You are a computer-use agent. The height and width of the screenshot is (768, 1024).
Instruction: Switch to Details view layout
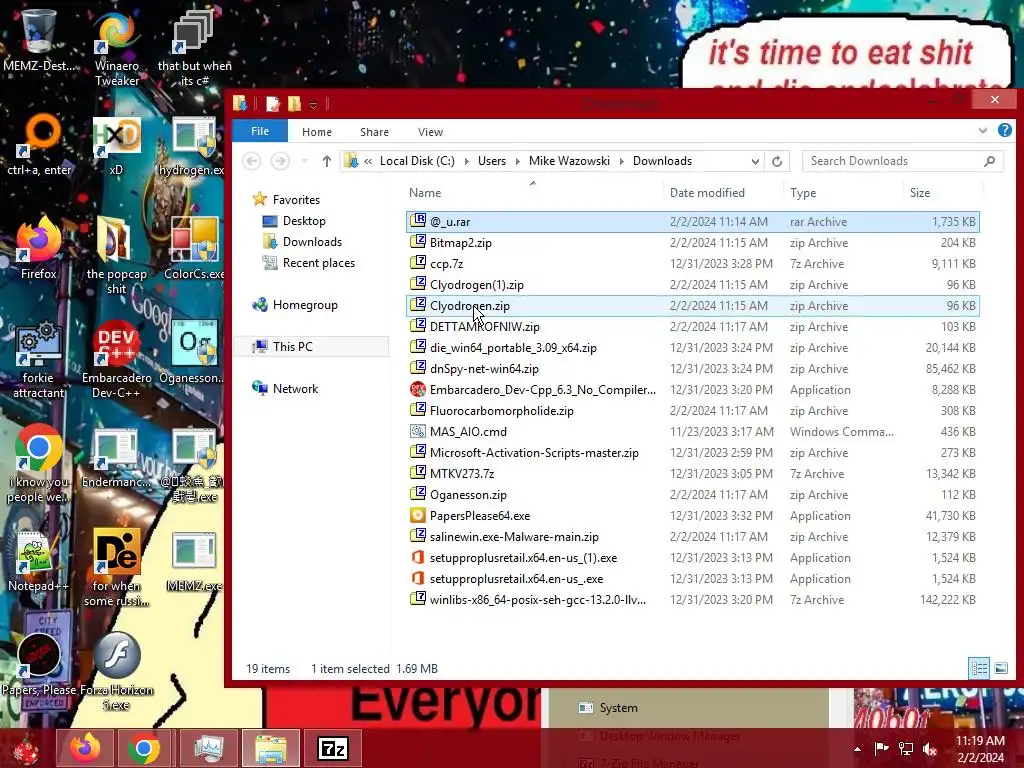coord(979,668)
